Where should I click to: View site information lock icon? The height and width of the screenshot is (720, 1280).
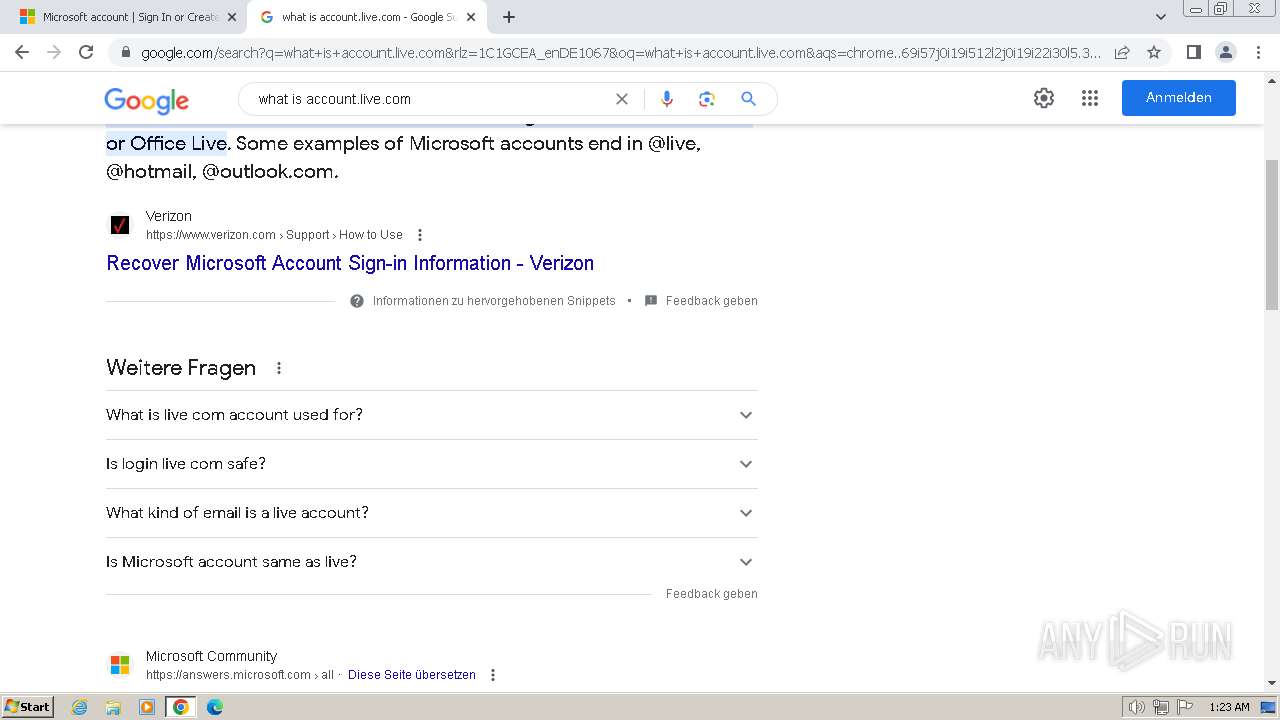click(126, 52)
